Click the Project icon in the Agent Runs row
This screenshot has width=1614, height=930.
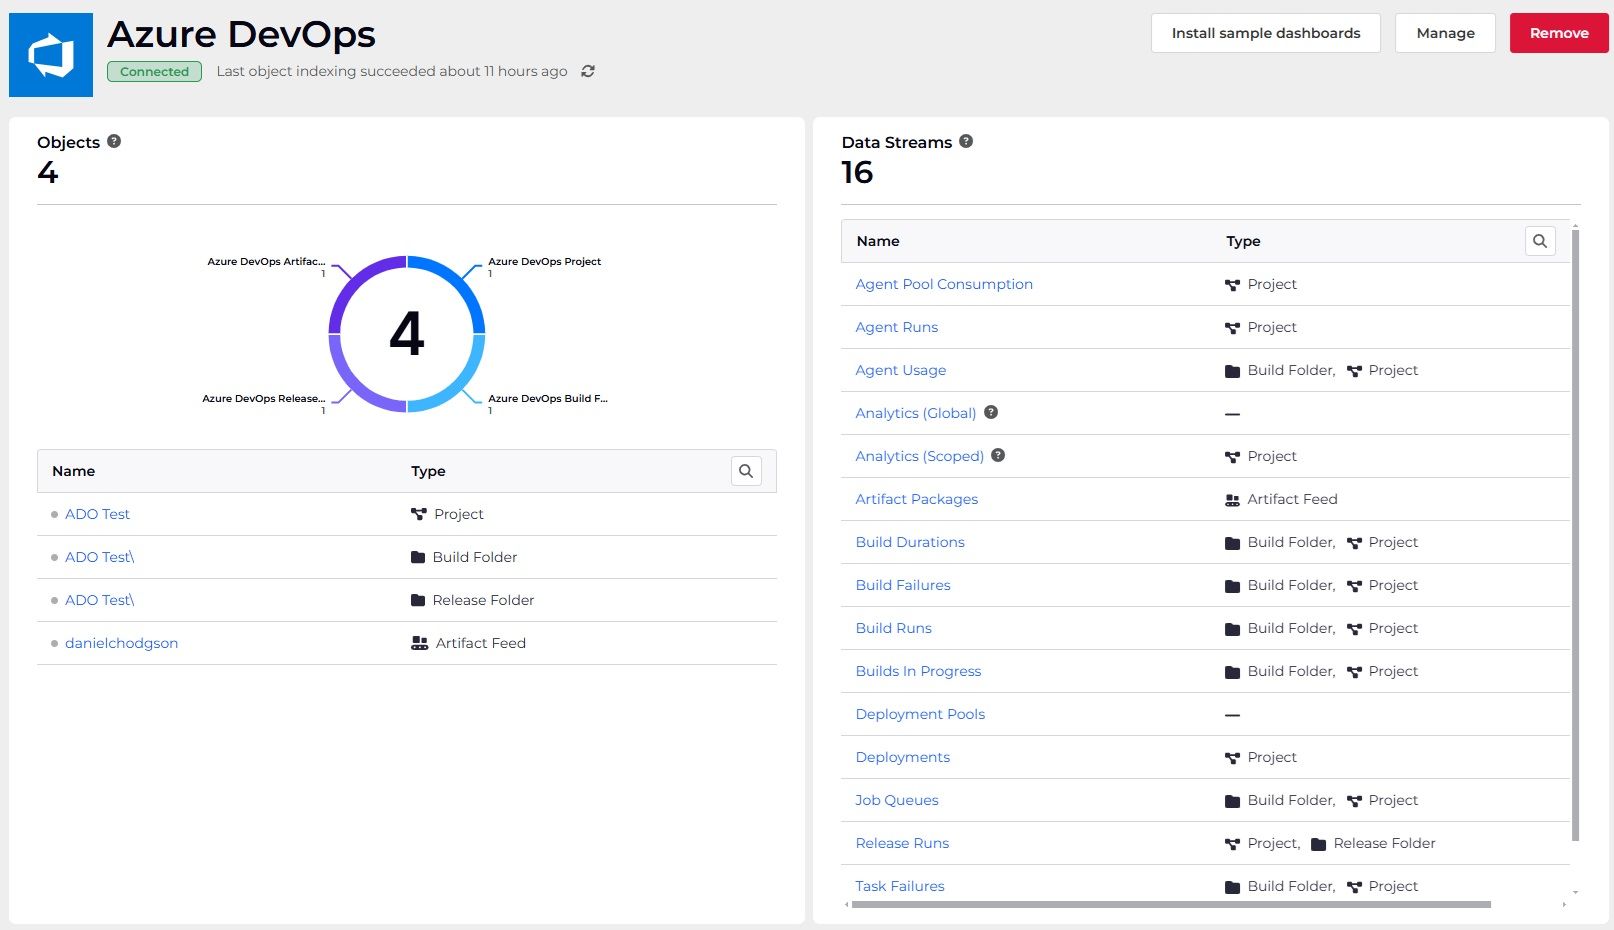pyautogui.click(x=1232, y=328)
